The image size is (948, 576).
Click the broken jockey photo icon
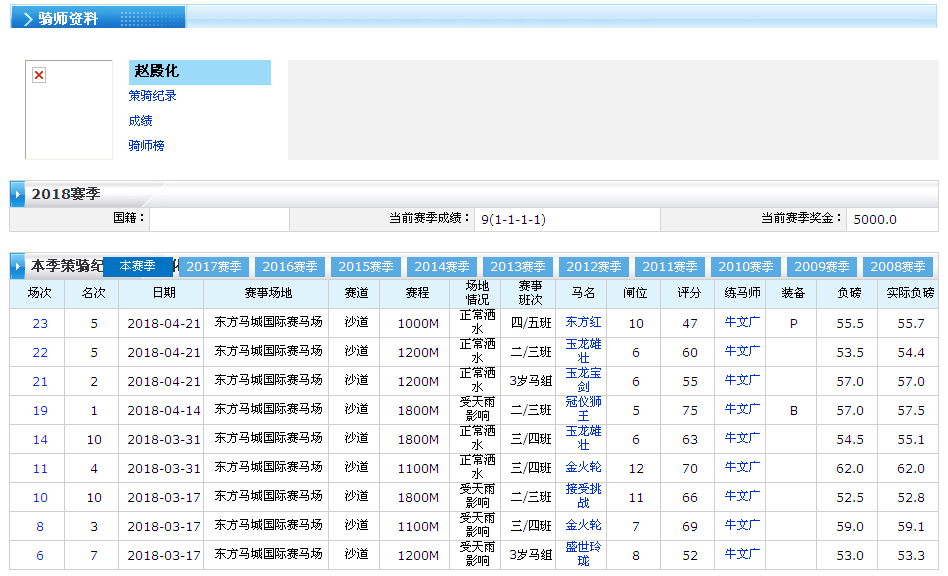tap(39, 75)
